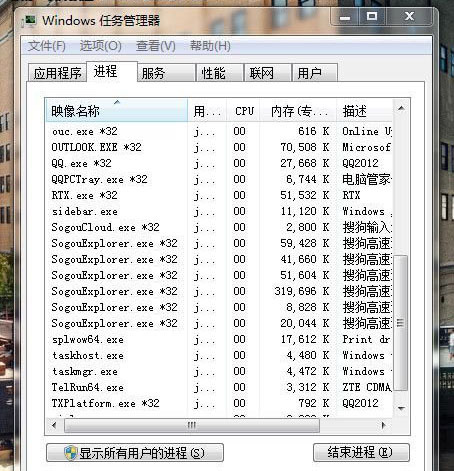The image size is (454, 471).
Task: Click the 70,508 K memory value
Action: coord(305,147)
